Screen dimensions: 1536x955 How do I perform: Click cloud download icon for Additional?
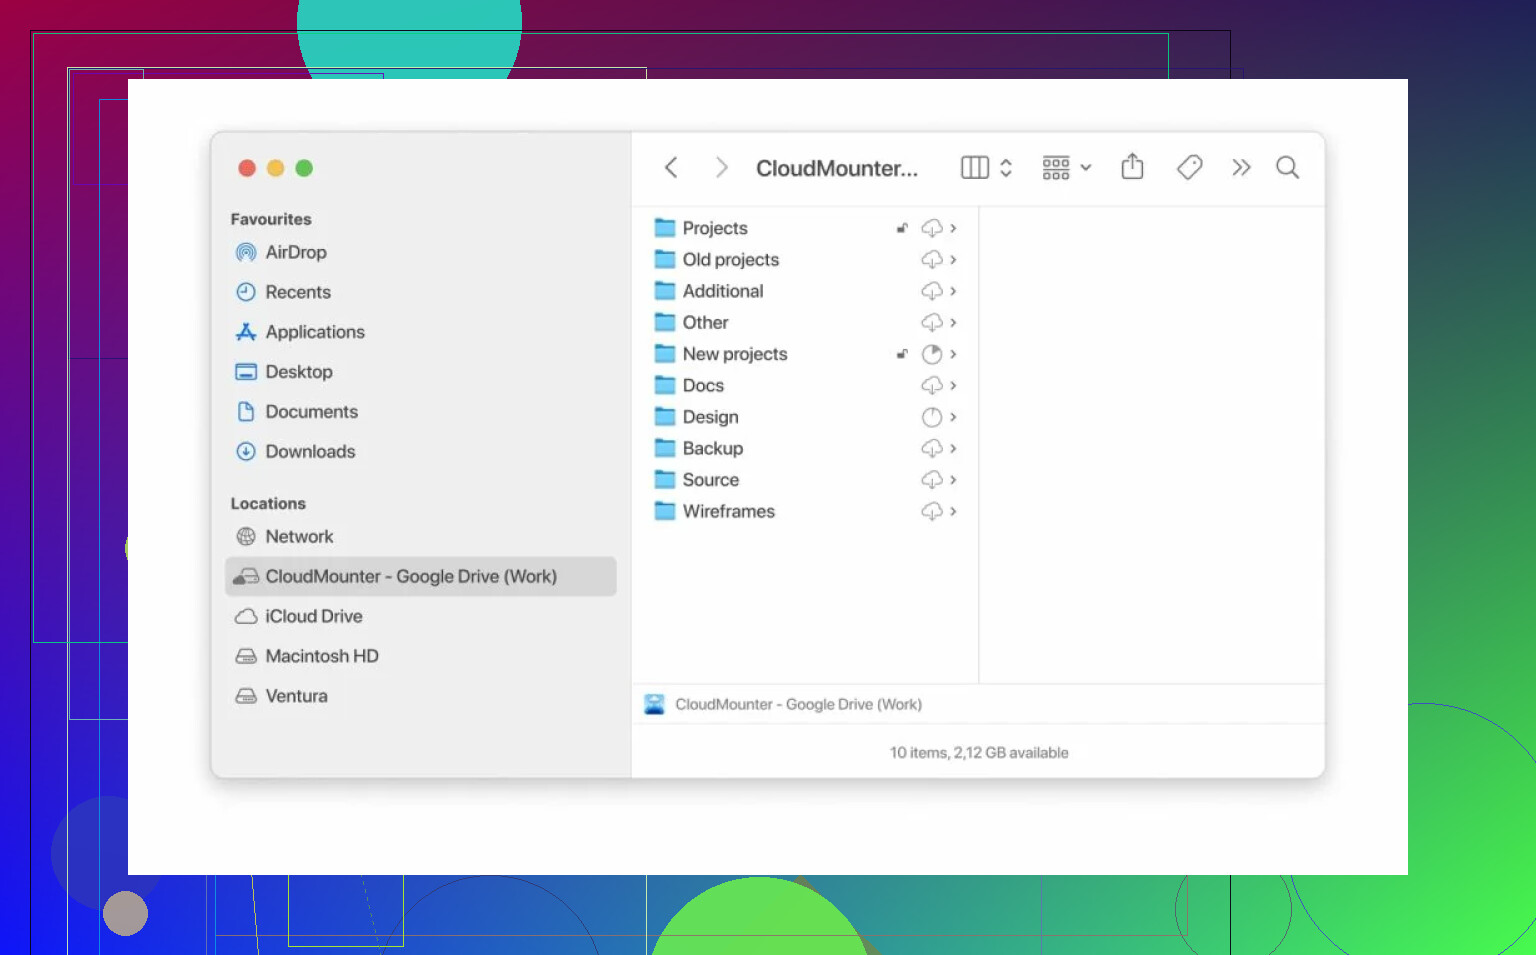932,291
